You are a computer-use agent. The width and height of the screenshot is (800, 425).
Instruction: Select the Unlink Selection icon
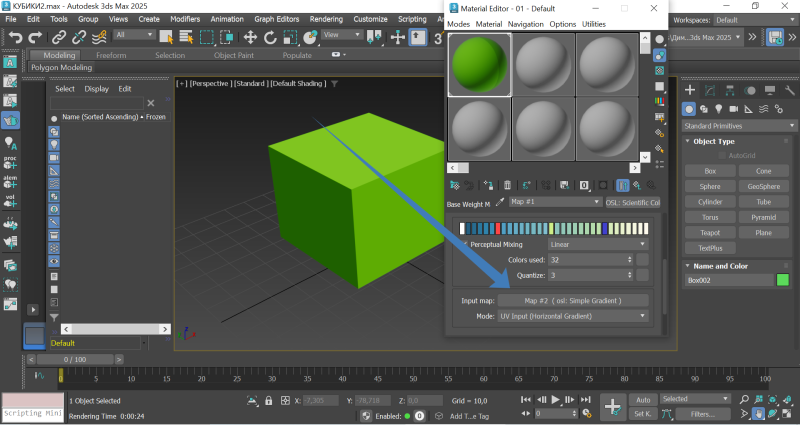(79, 37)
